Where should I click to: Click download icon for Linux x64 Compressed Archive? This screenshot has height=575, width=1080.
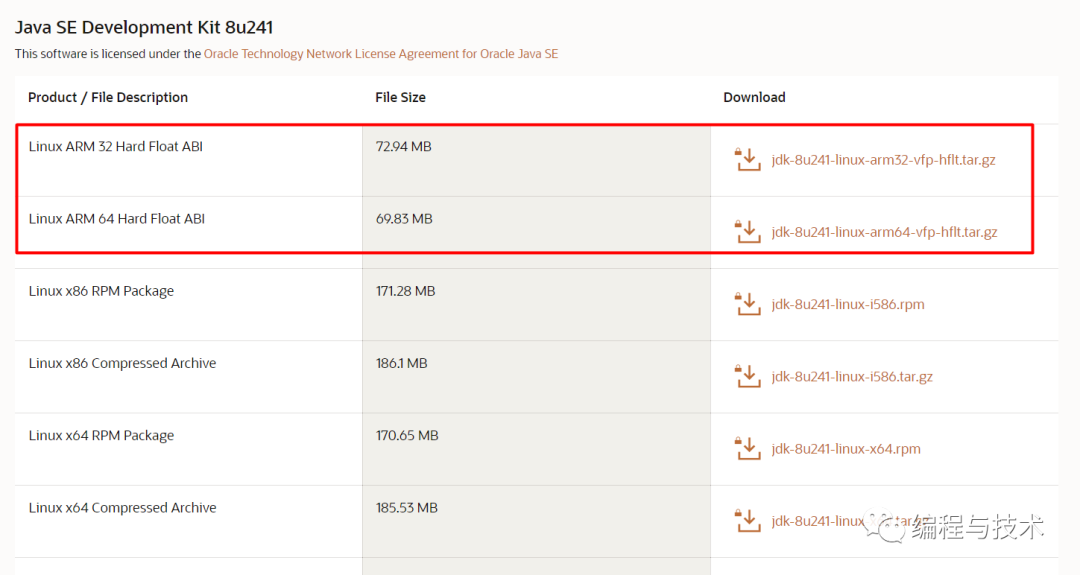tap(748, 521)
